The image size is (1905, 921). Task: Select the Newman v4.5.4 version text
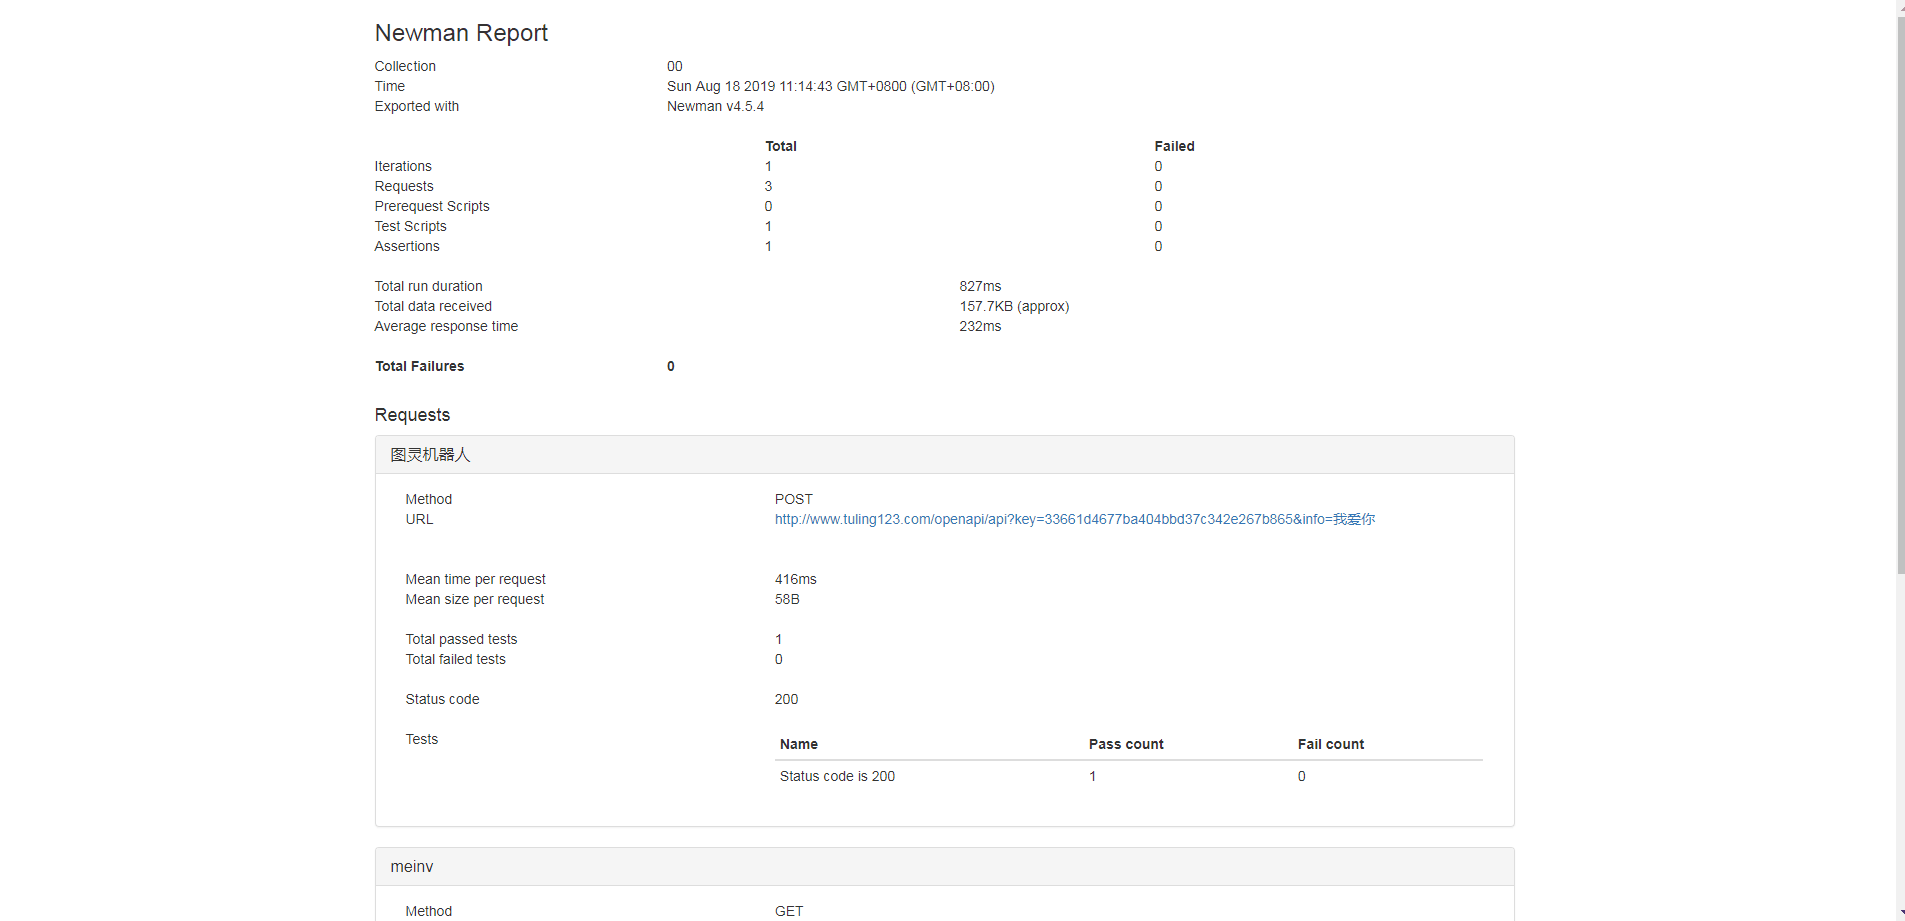pyautogui.click(x=715, y=106)
